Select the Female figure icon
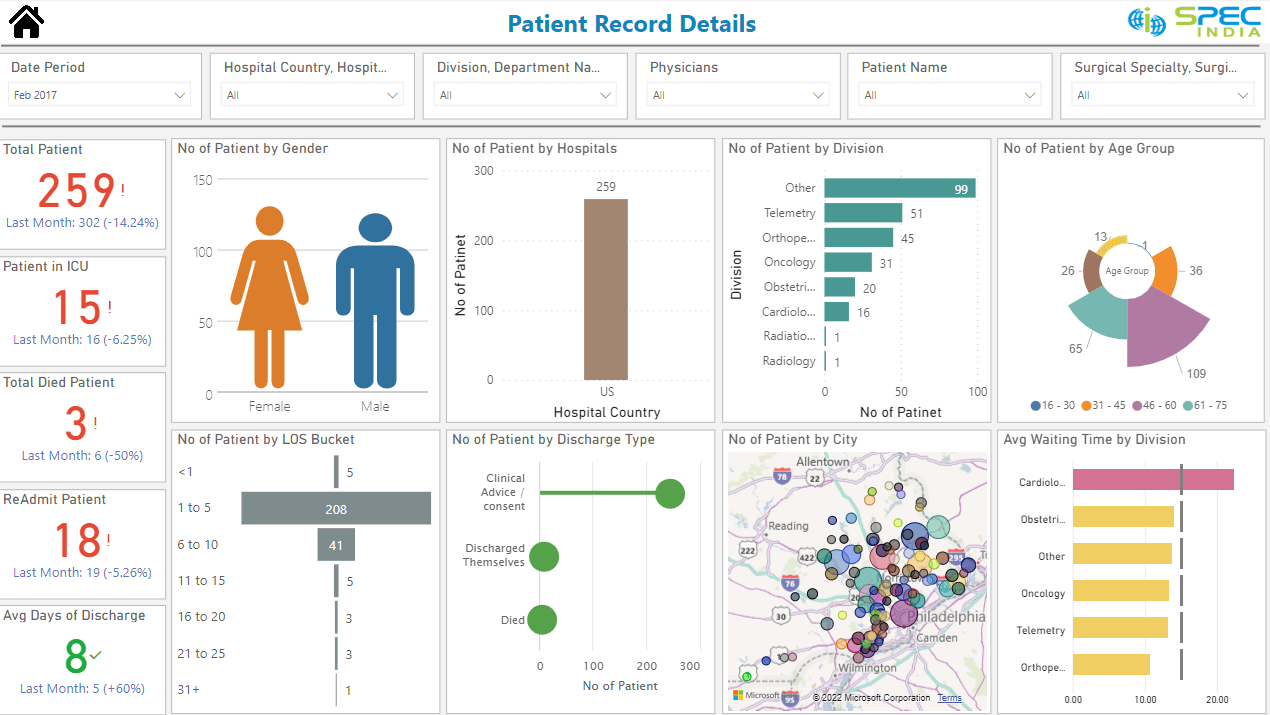 coord(270,297)
